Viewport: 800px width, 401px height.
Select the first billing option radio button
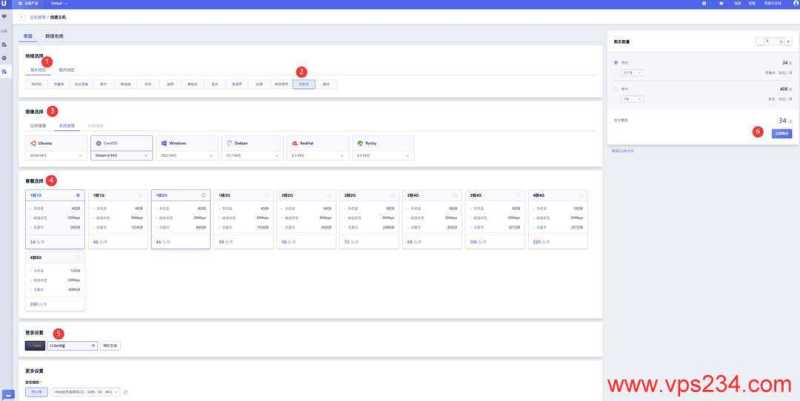[616, 63]
